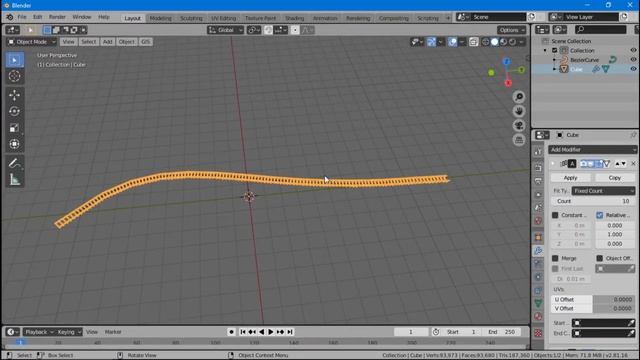Open the Texture properties checker tab
640x360 pixels.
tap(538, 333)
